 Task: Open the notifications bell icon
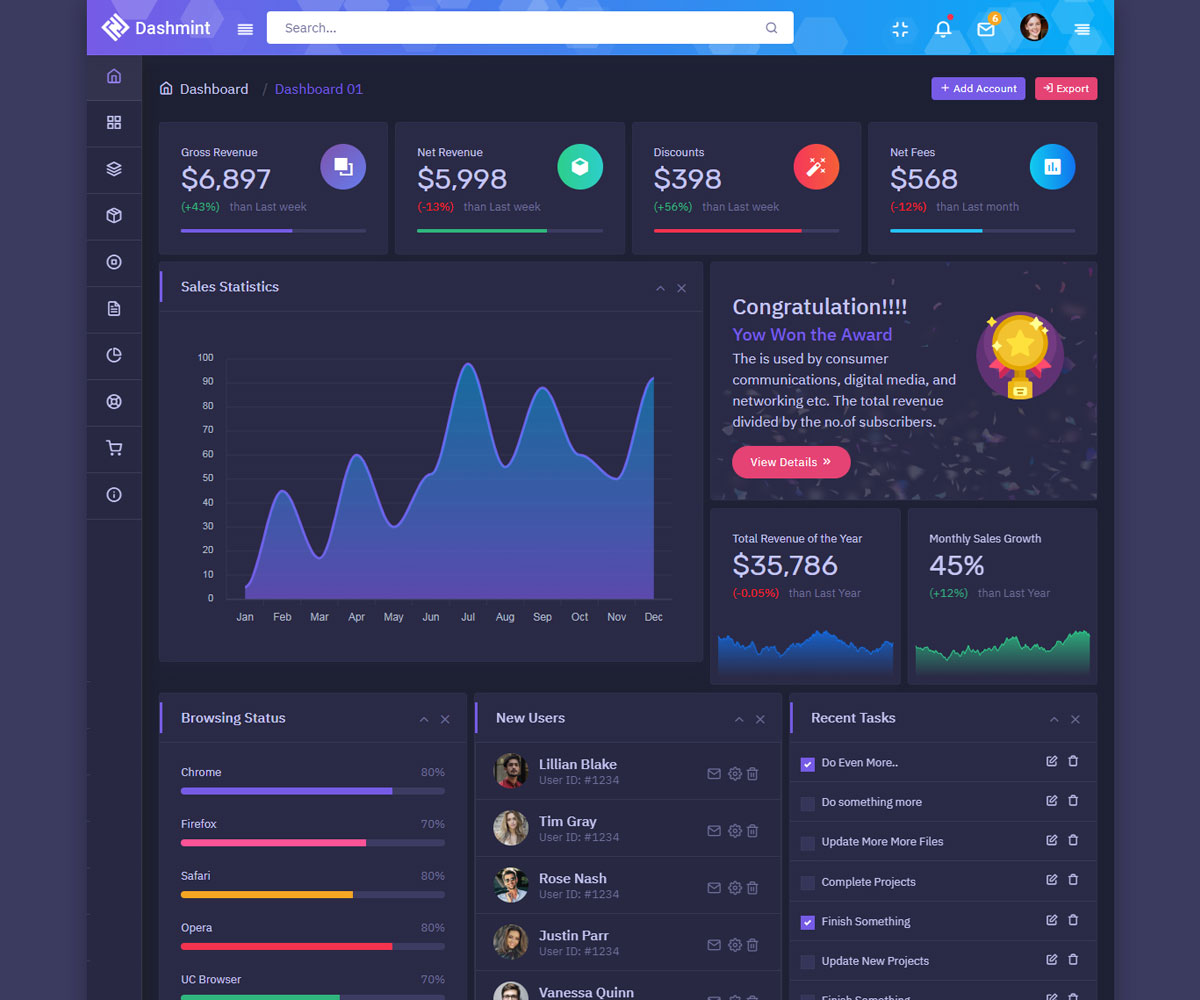click(x=942, y=29)
